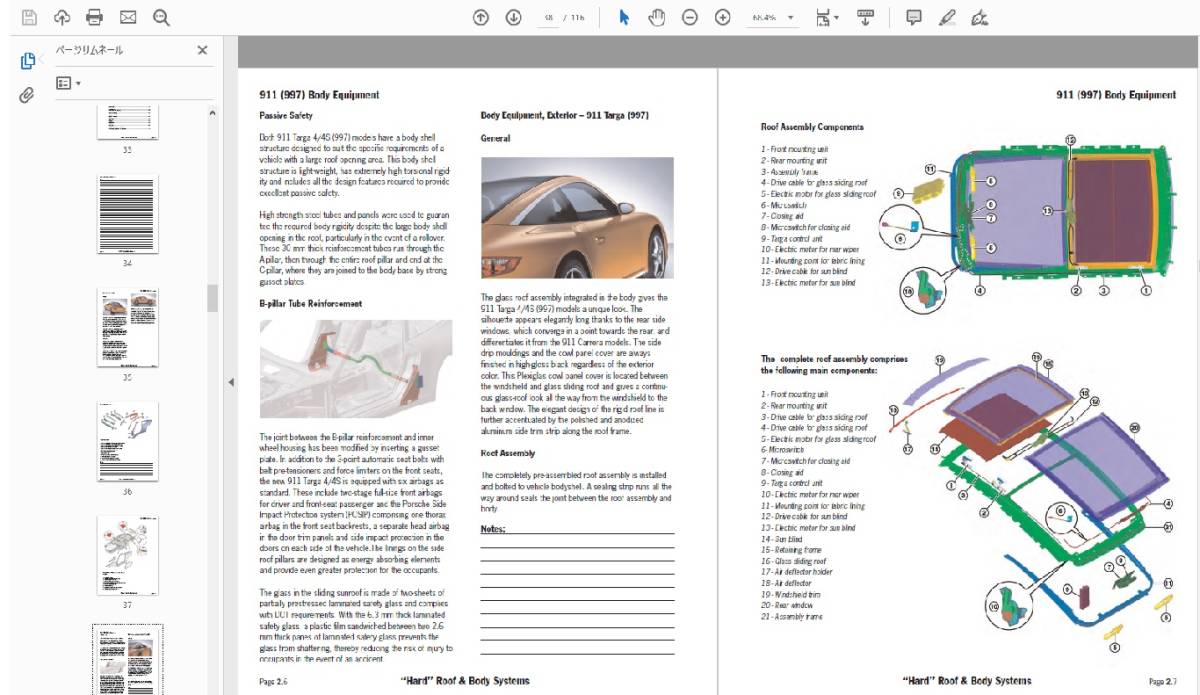The image size is (1200, 695).
Task: Choose the selection arrow tool
Action: pos(624,17)
